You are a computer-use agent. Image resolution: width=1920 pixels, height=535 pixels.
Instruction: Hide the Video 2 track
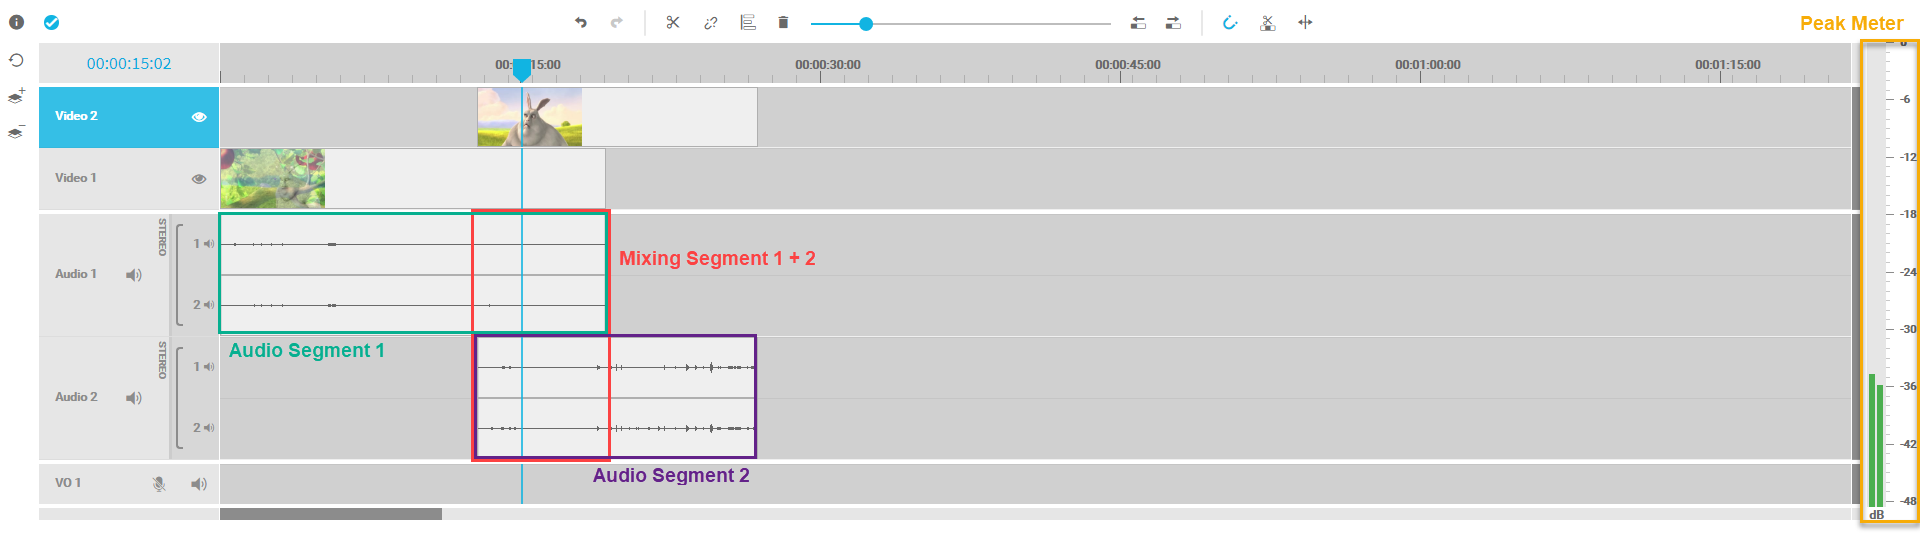pos(199,117)
